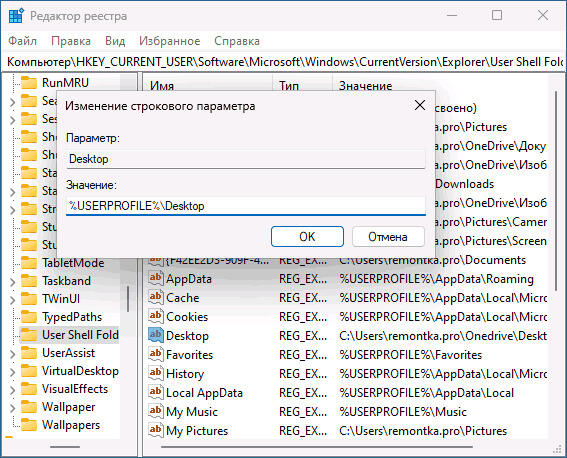Viewport: 567px width, 458px height.
Task: Select the TypedPaths key in tree
Action: click(72, 317)
